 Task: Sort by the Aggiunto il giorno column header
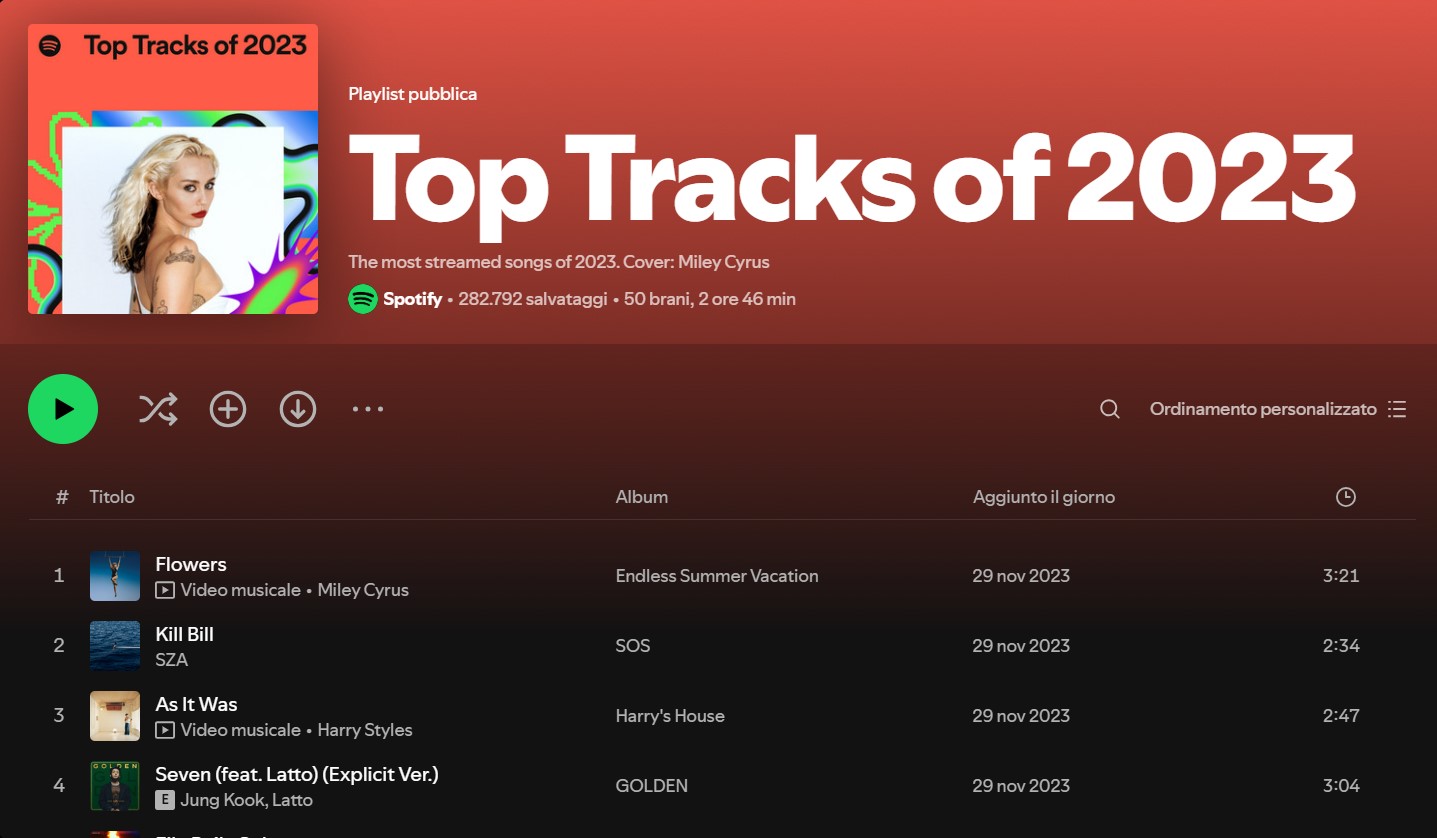tap(1044, 497)
